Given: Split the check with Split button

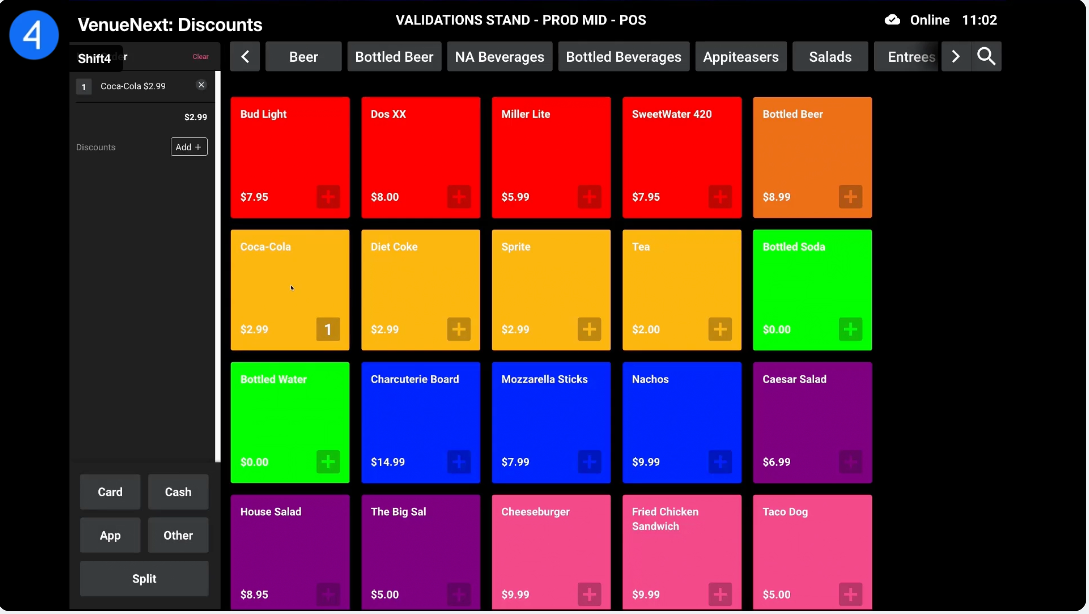Looking at the screenshot, I should (144, 579).
